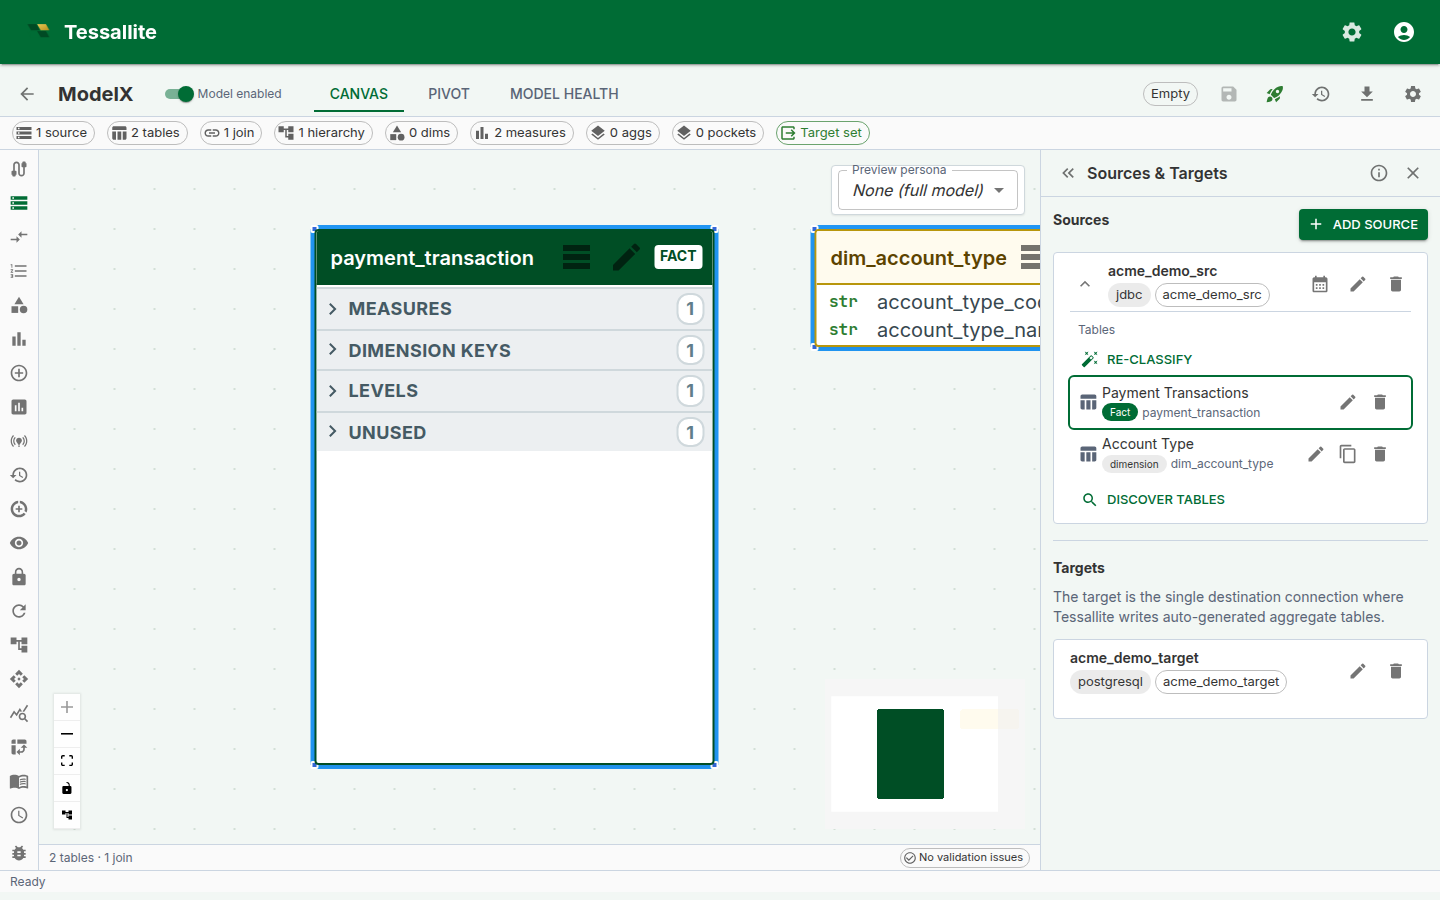Click the hierarchy tree icon in the left sidebar

tap(19, 645)
